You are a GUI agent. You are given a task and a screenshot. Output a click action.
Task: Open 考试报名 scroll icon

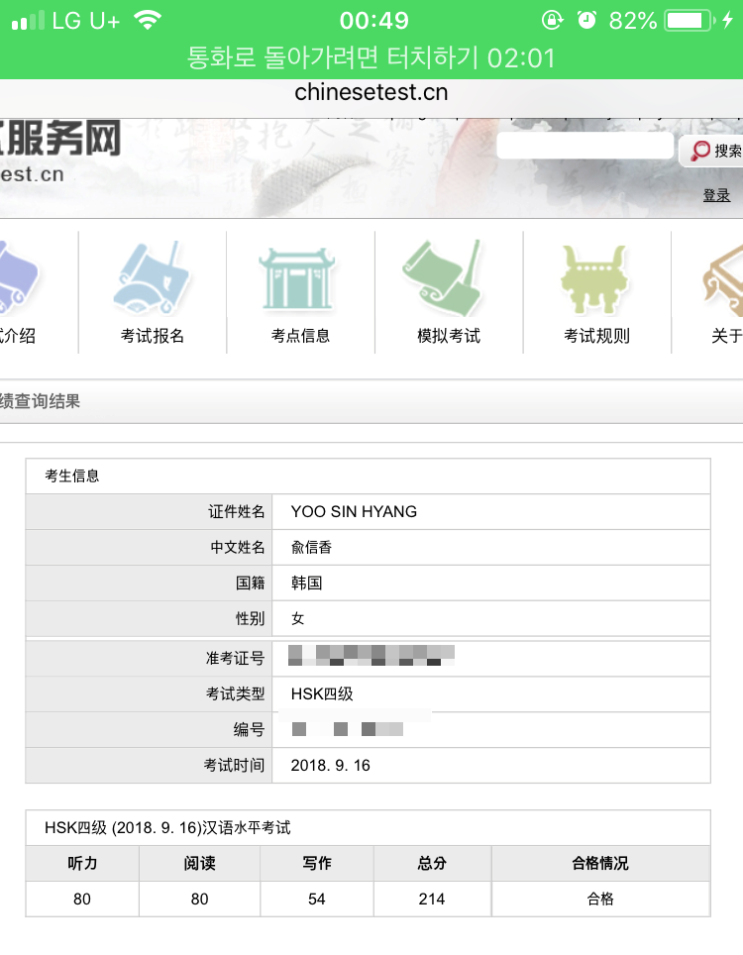point(150,278)
